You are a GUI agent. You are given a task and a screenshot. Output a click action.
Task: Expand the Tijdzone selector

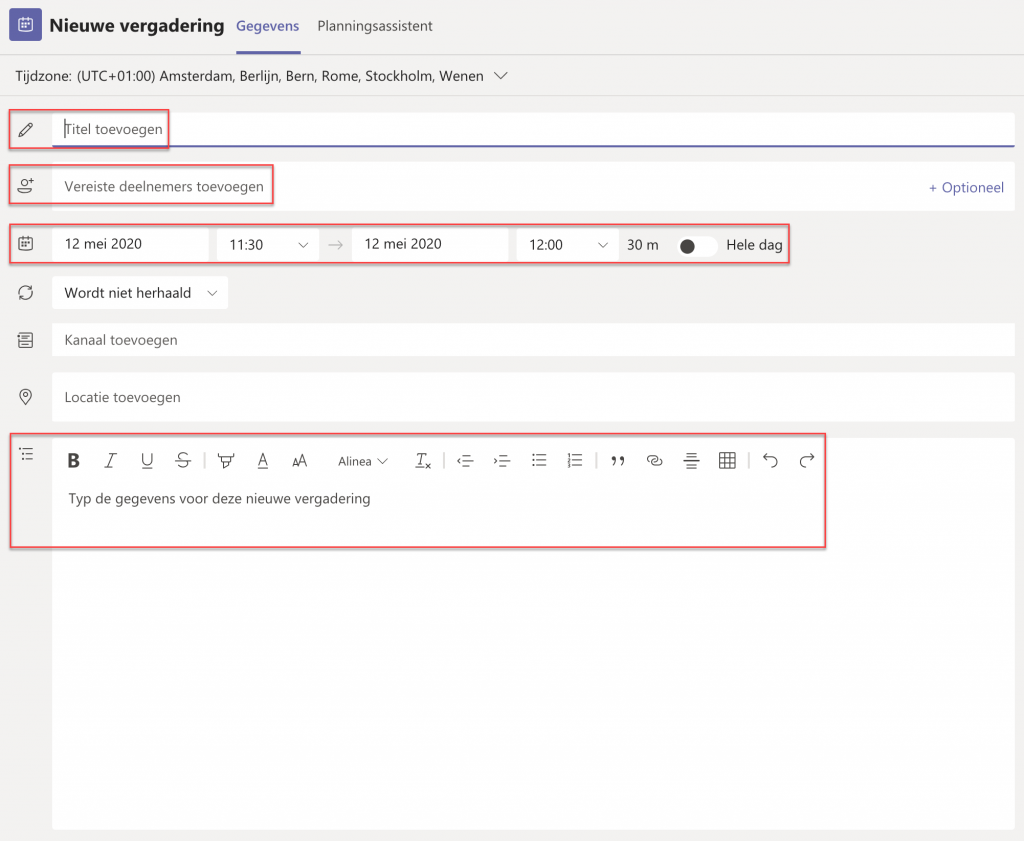pyautogui.click(x=501, y=76)
